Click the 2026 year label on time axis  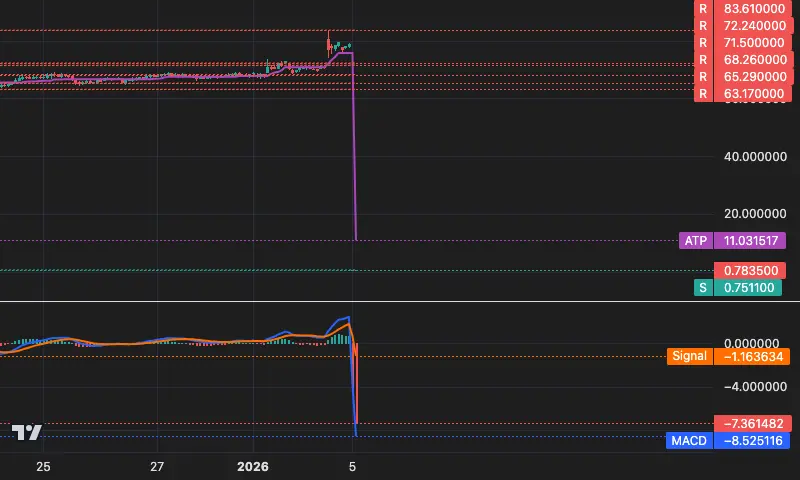click(253, 467)
